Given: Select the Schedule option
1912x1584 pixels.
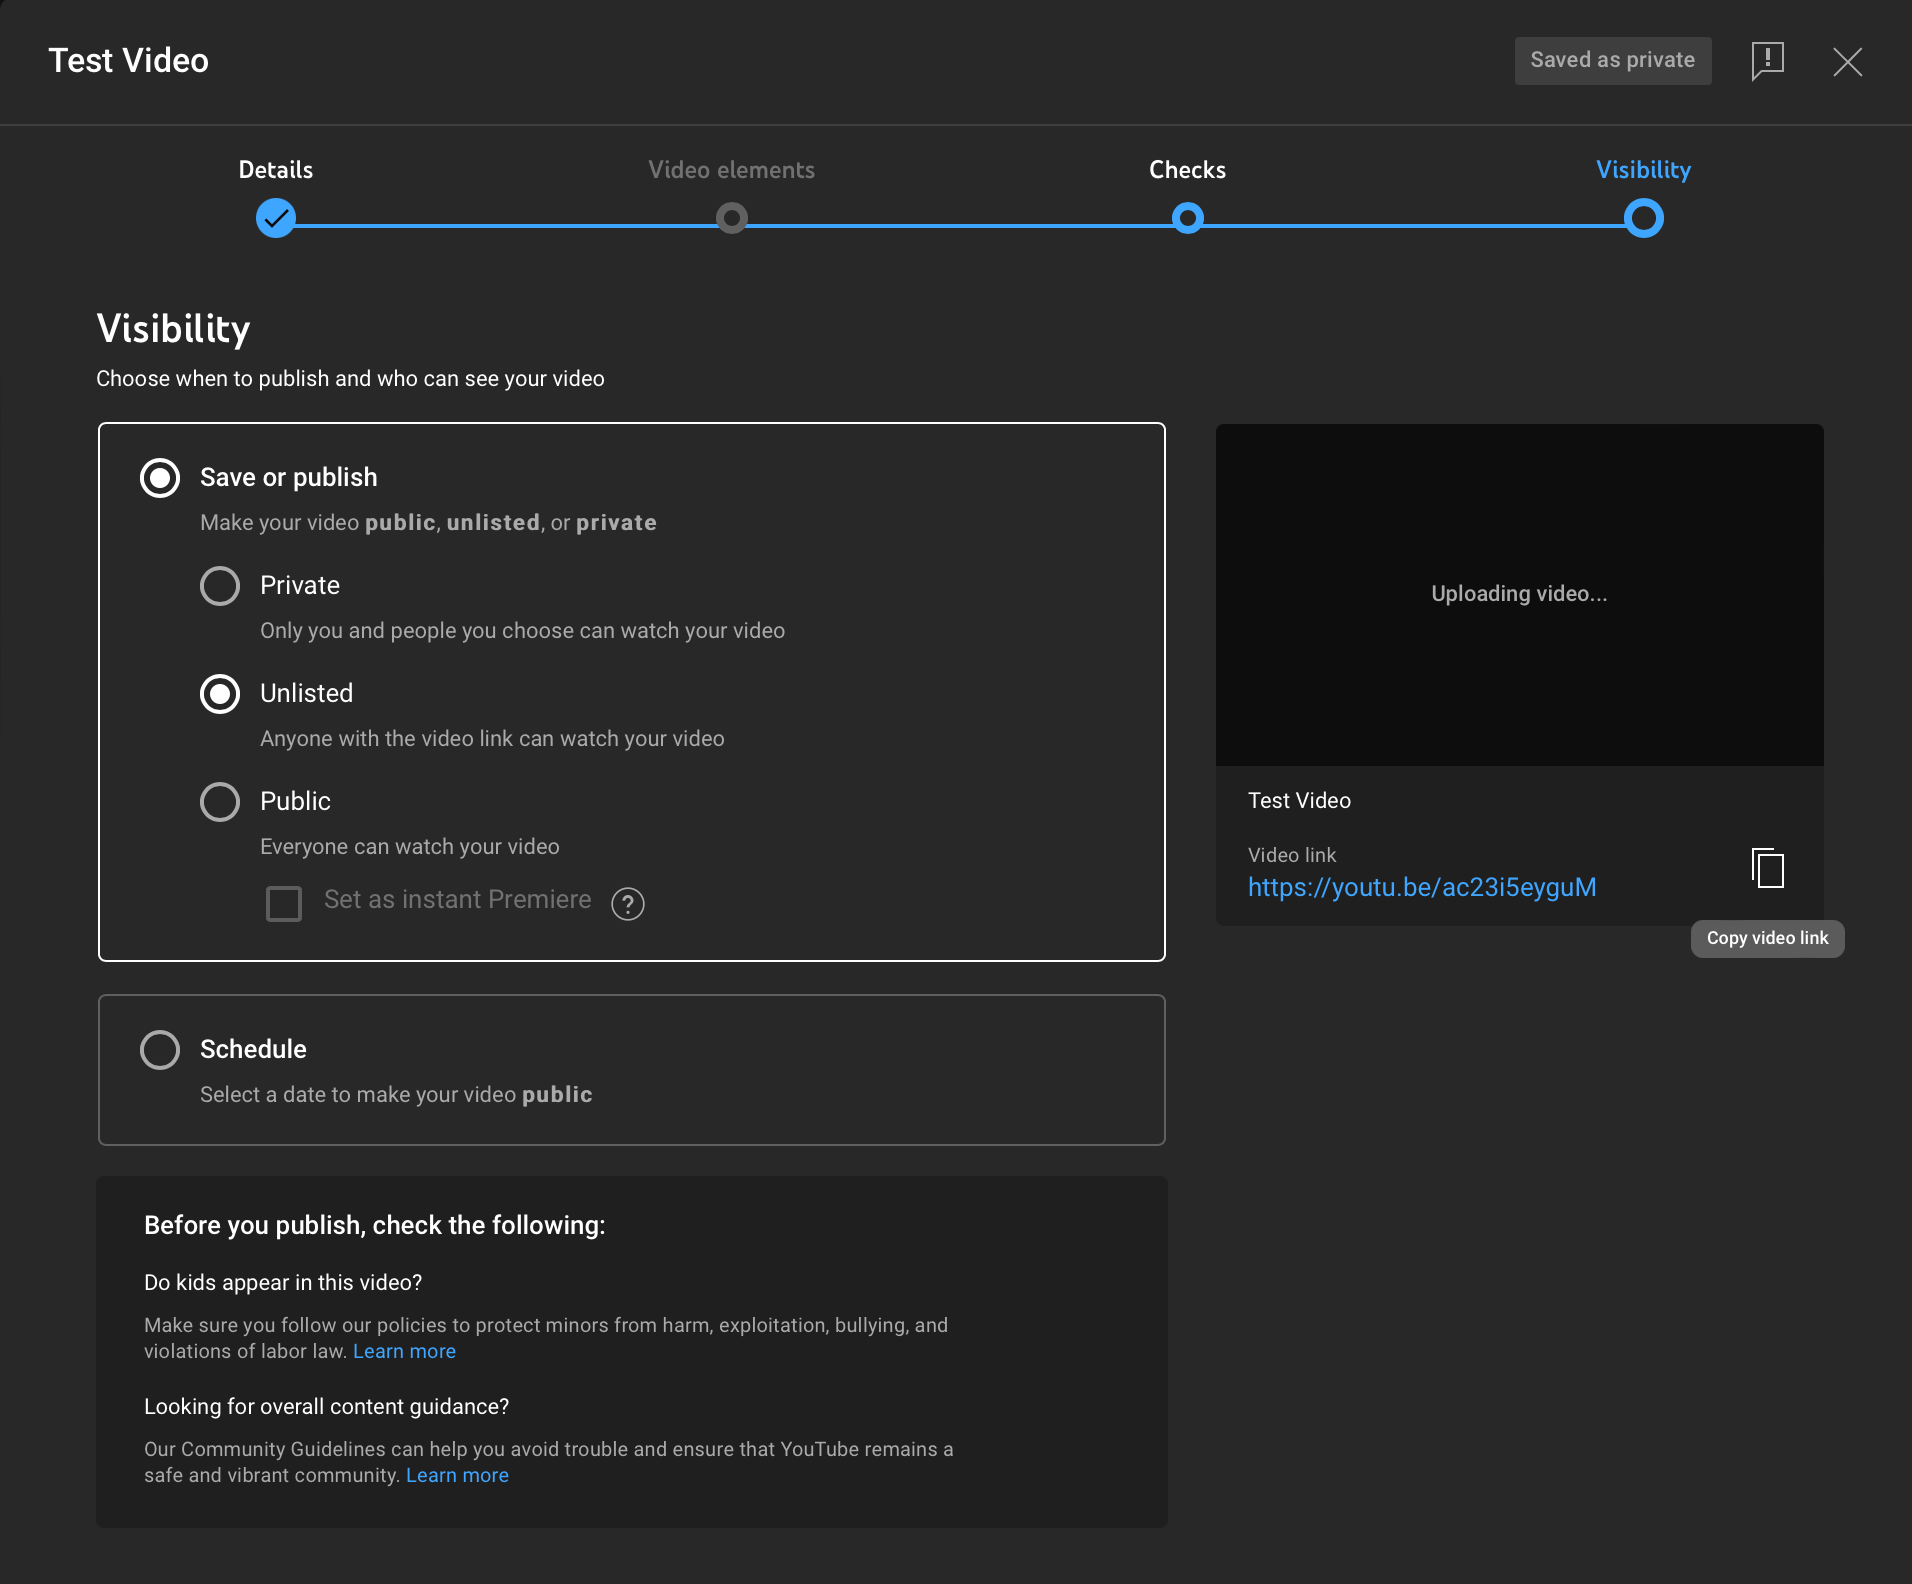Looking at the screenshot, I should 159,1049.
